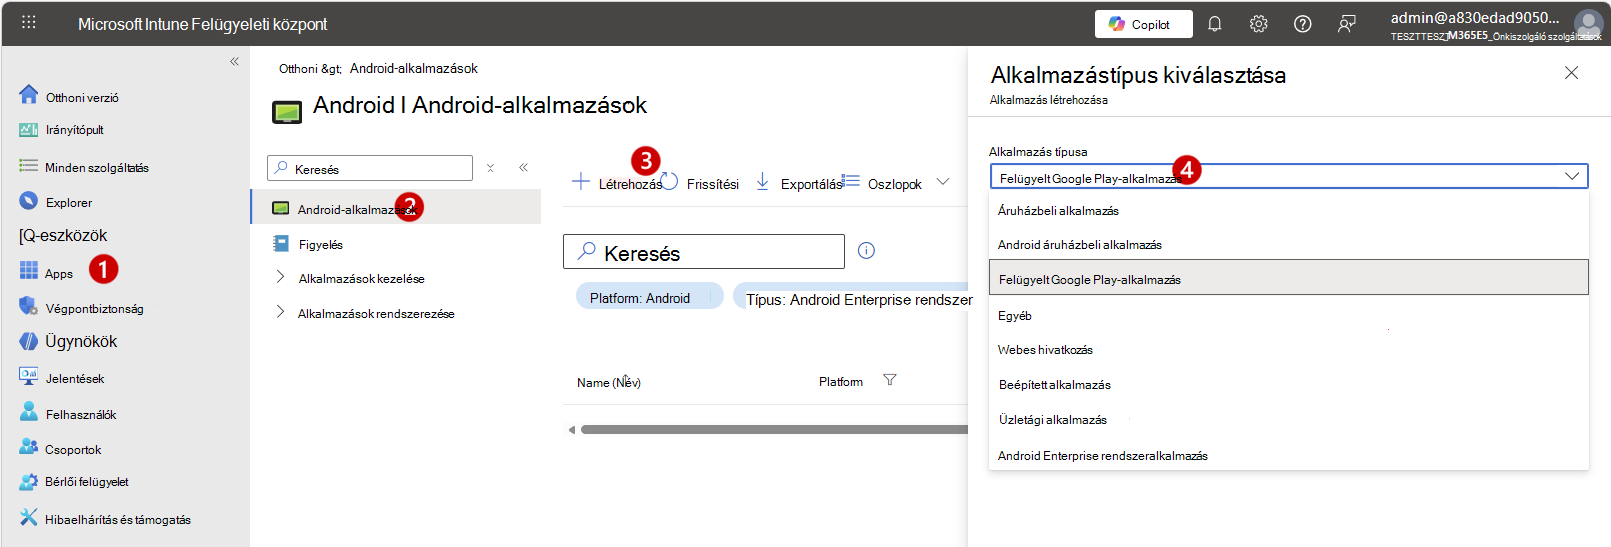Click the Típus: Android Enterprise filter pill
Viewport: 1611px width, 547px height.
click(852, 298)
